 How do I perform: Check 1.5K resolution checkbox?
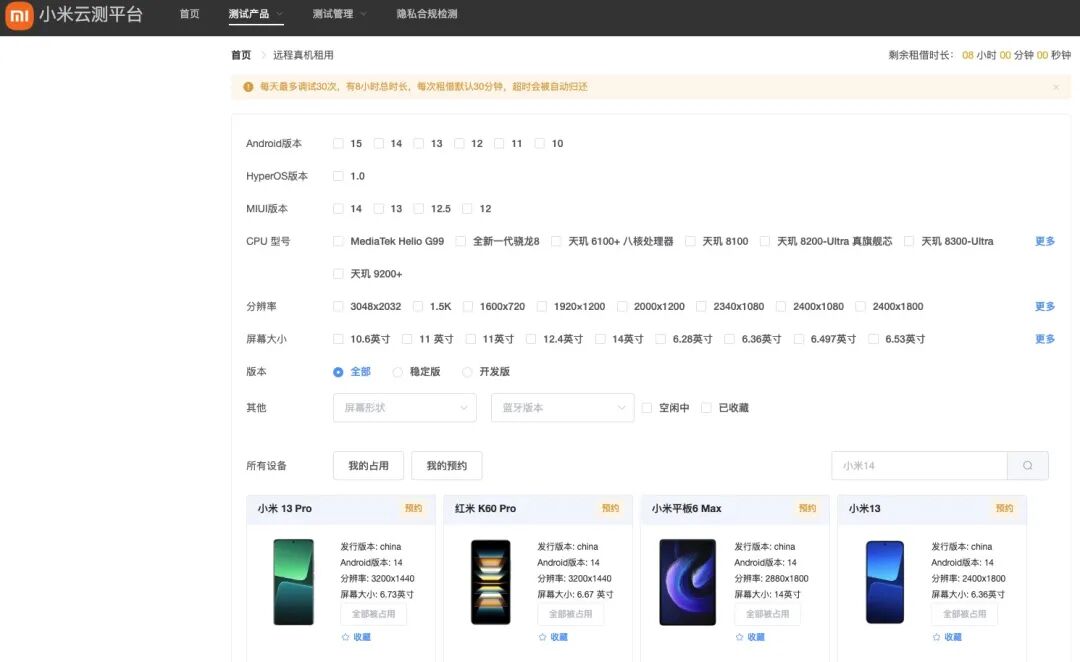tap(418, 307)
